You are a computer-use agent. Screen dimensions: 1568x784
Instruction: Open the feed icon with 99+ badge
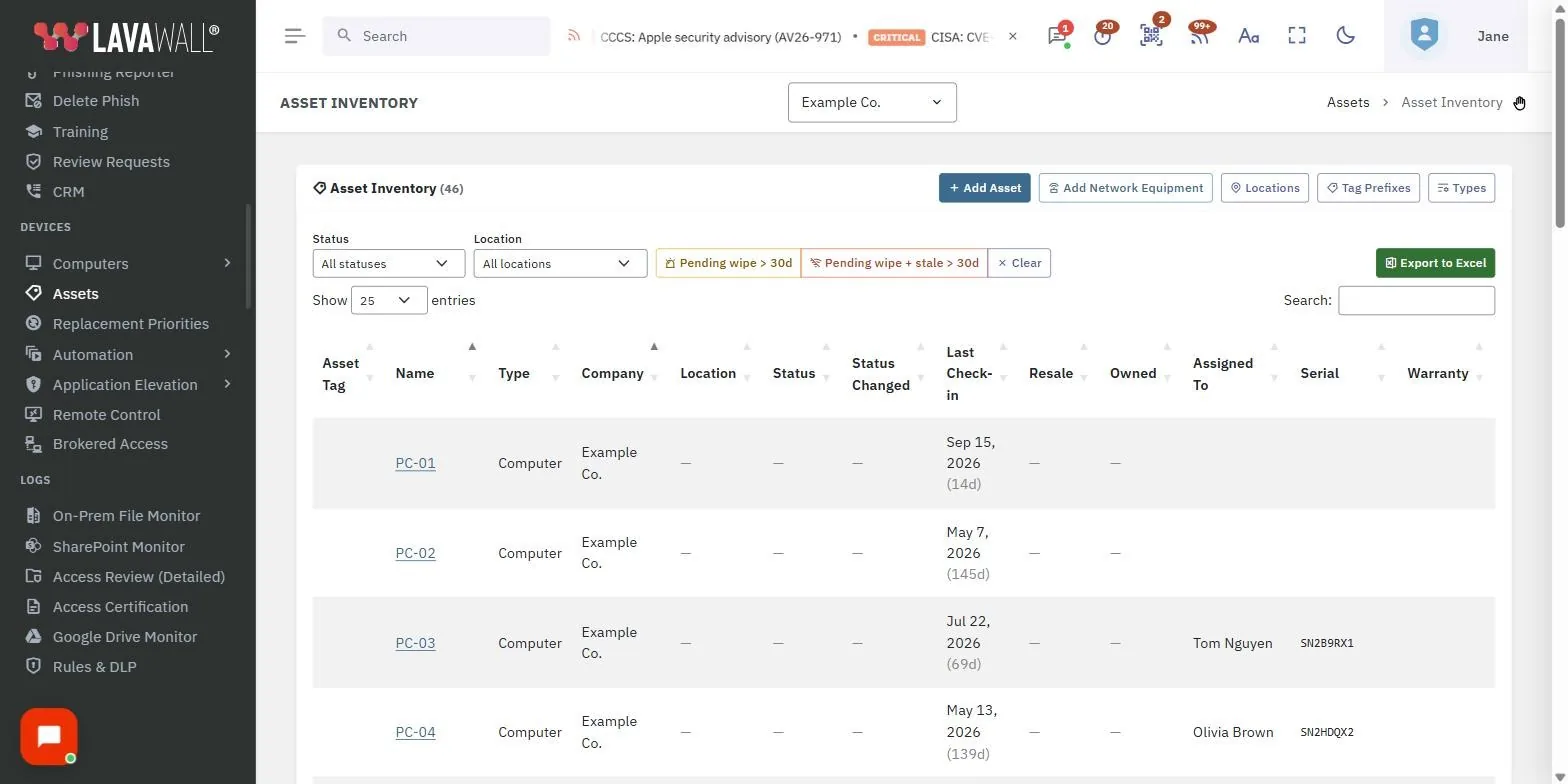[x=1199, y=36]
